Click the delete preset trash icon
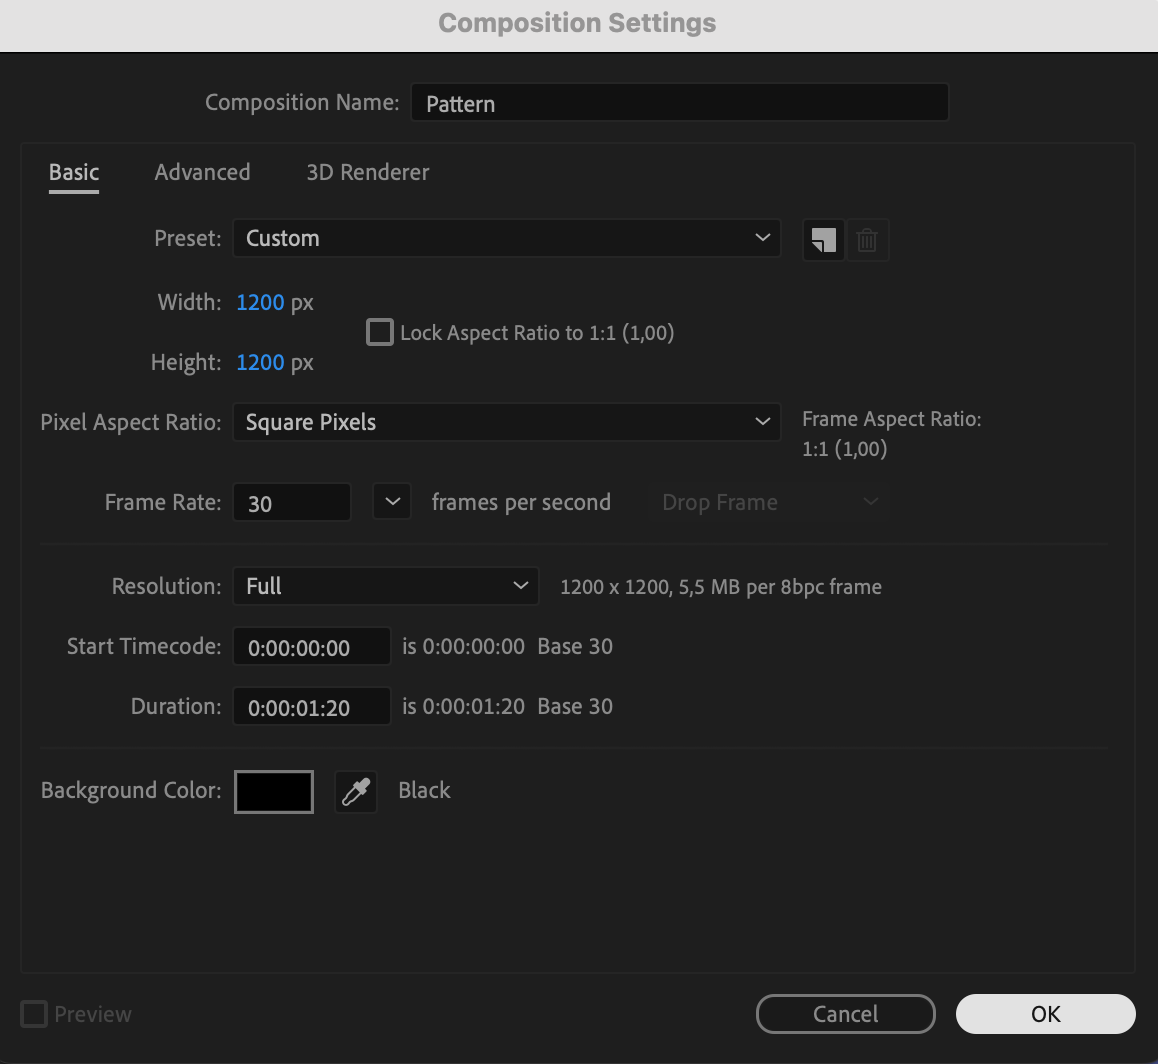Screen dimensions: 1158x1064 click(x=867, y=240)
